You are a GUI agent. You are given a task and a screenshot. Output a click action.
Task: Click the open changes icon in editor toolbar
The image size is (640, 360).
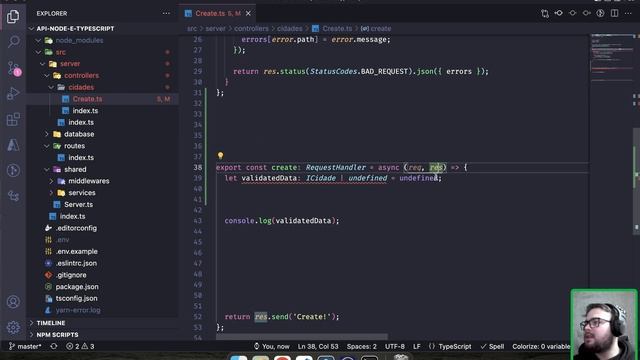click(x=545, y=13)
